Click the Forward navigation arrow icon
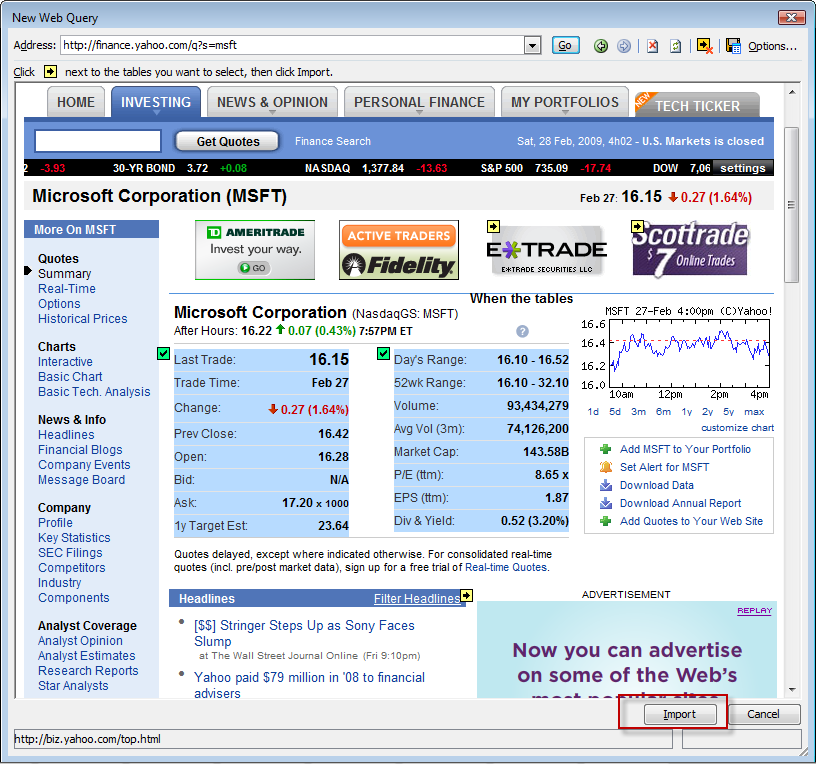 pyautogui.click(x=623, y=46)
